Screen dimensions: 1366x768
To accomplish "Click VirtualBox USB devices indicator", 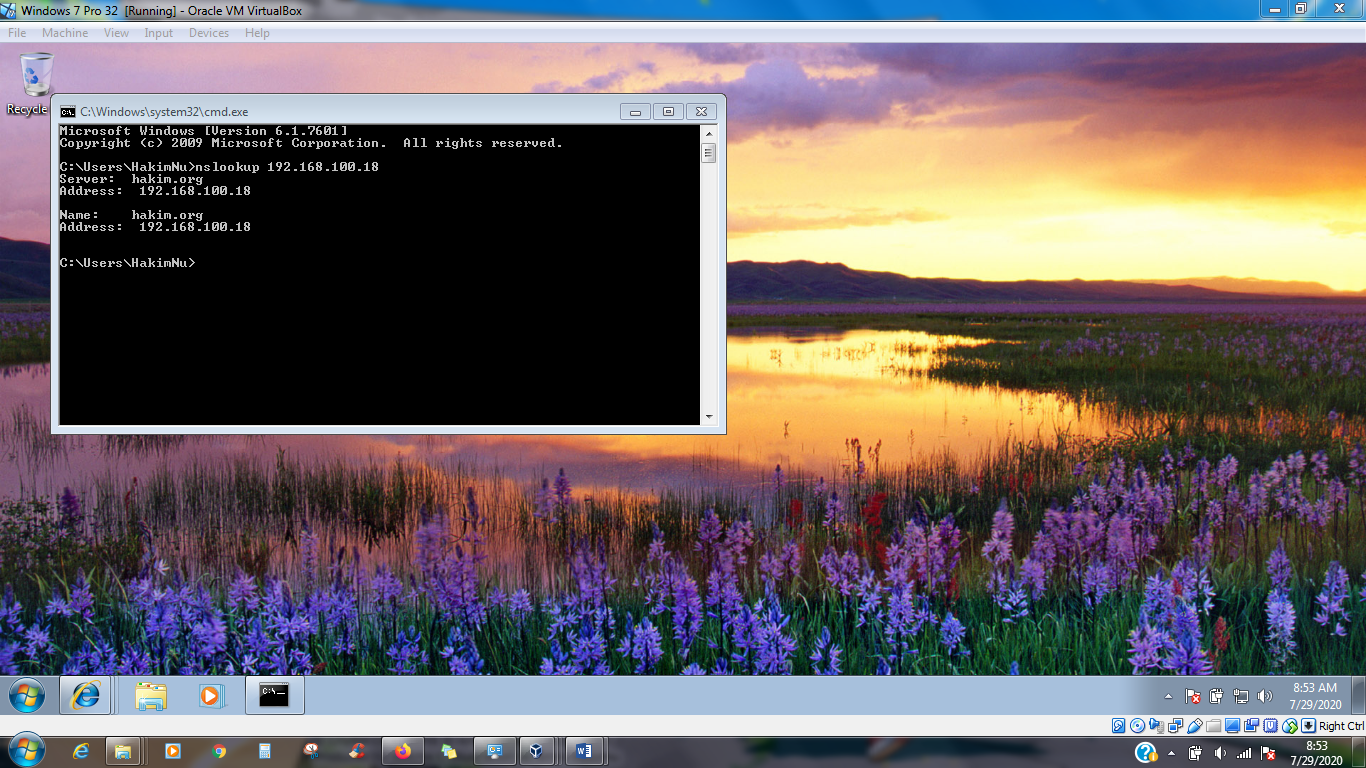I will pos(1194,726).
